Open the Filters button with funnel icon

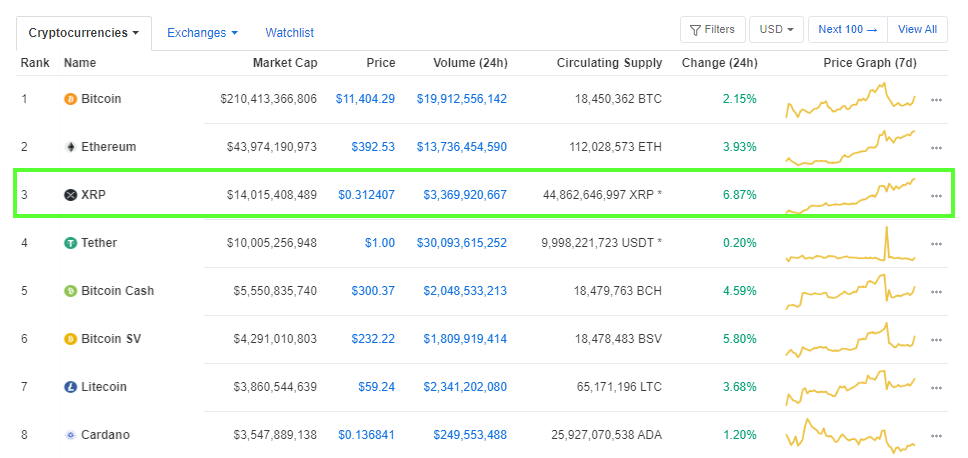pos(712,30)
